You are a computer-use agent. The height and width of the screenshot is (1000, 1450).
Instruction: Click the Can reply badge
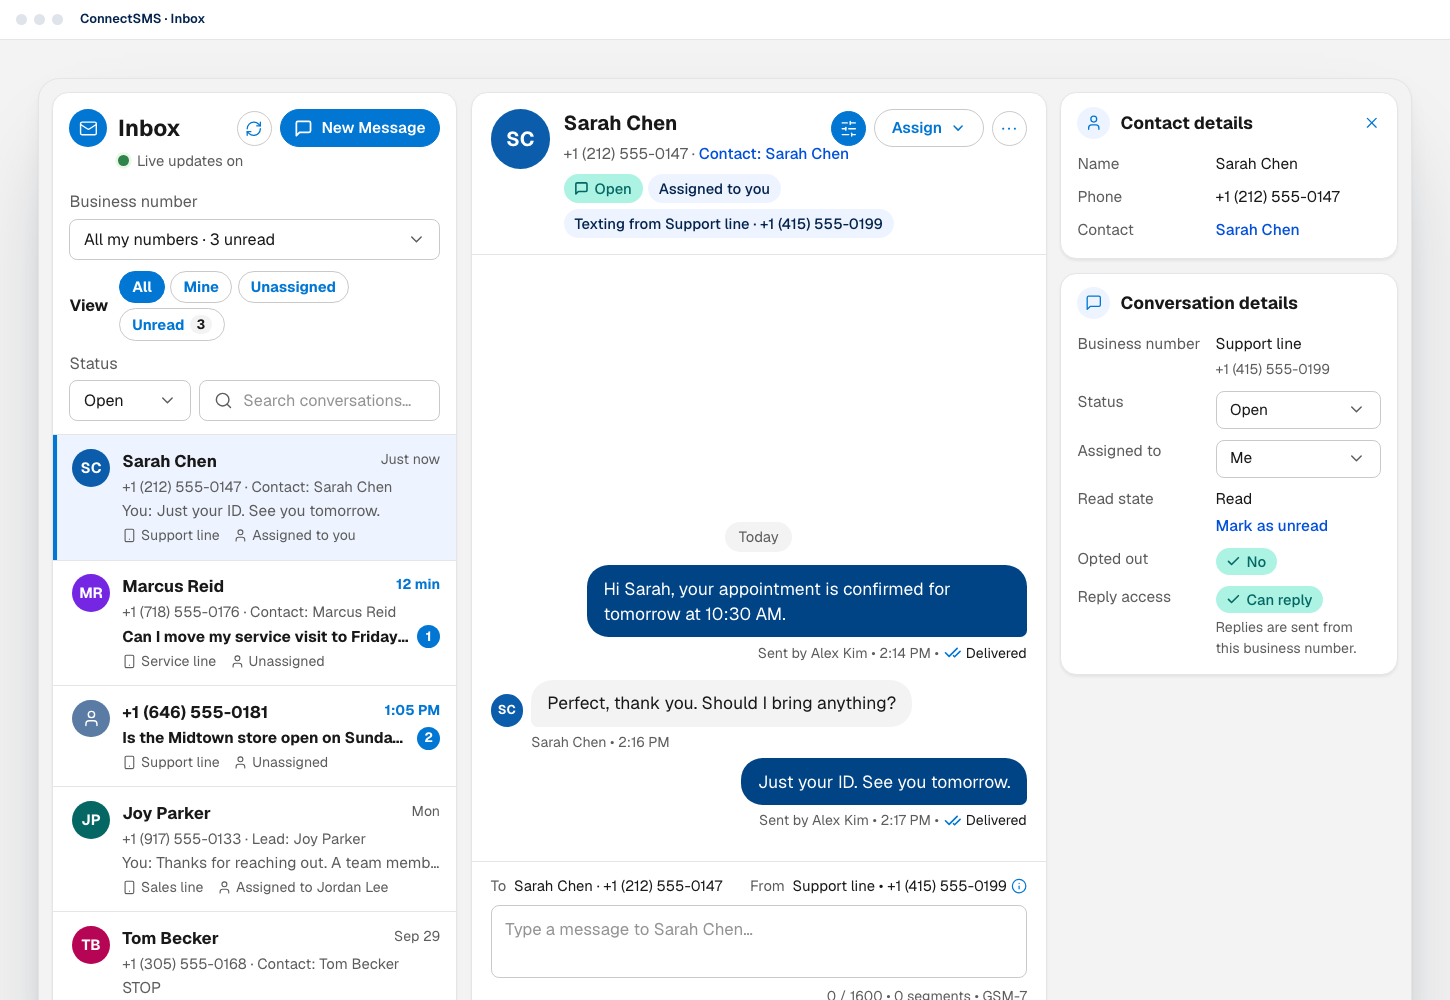1269,600
